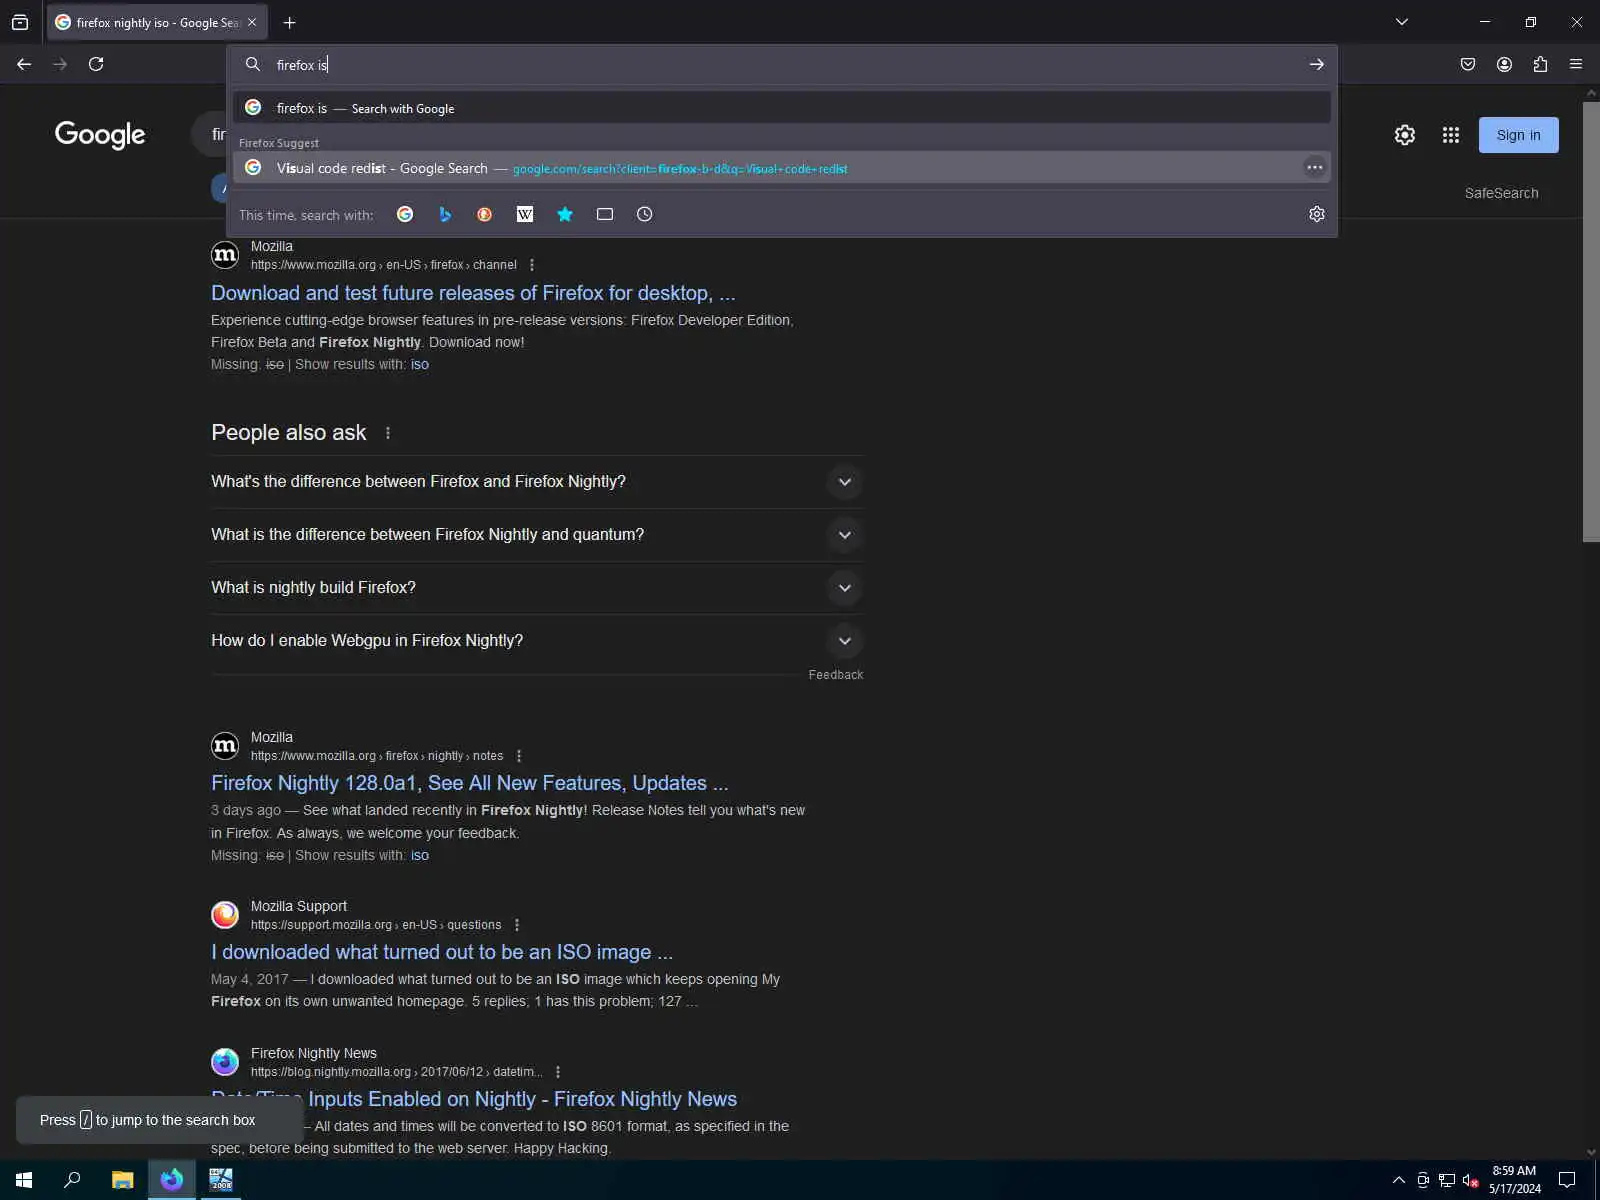Screen dimensions: 1600x1200
Task: Open the Windows Start menu
Action: coord(24,1180)
